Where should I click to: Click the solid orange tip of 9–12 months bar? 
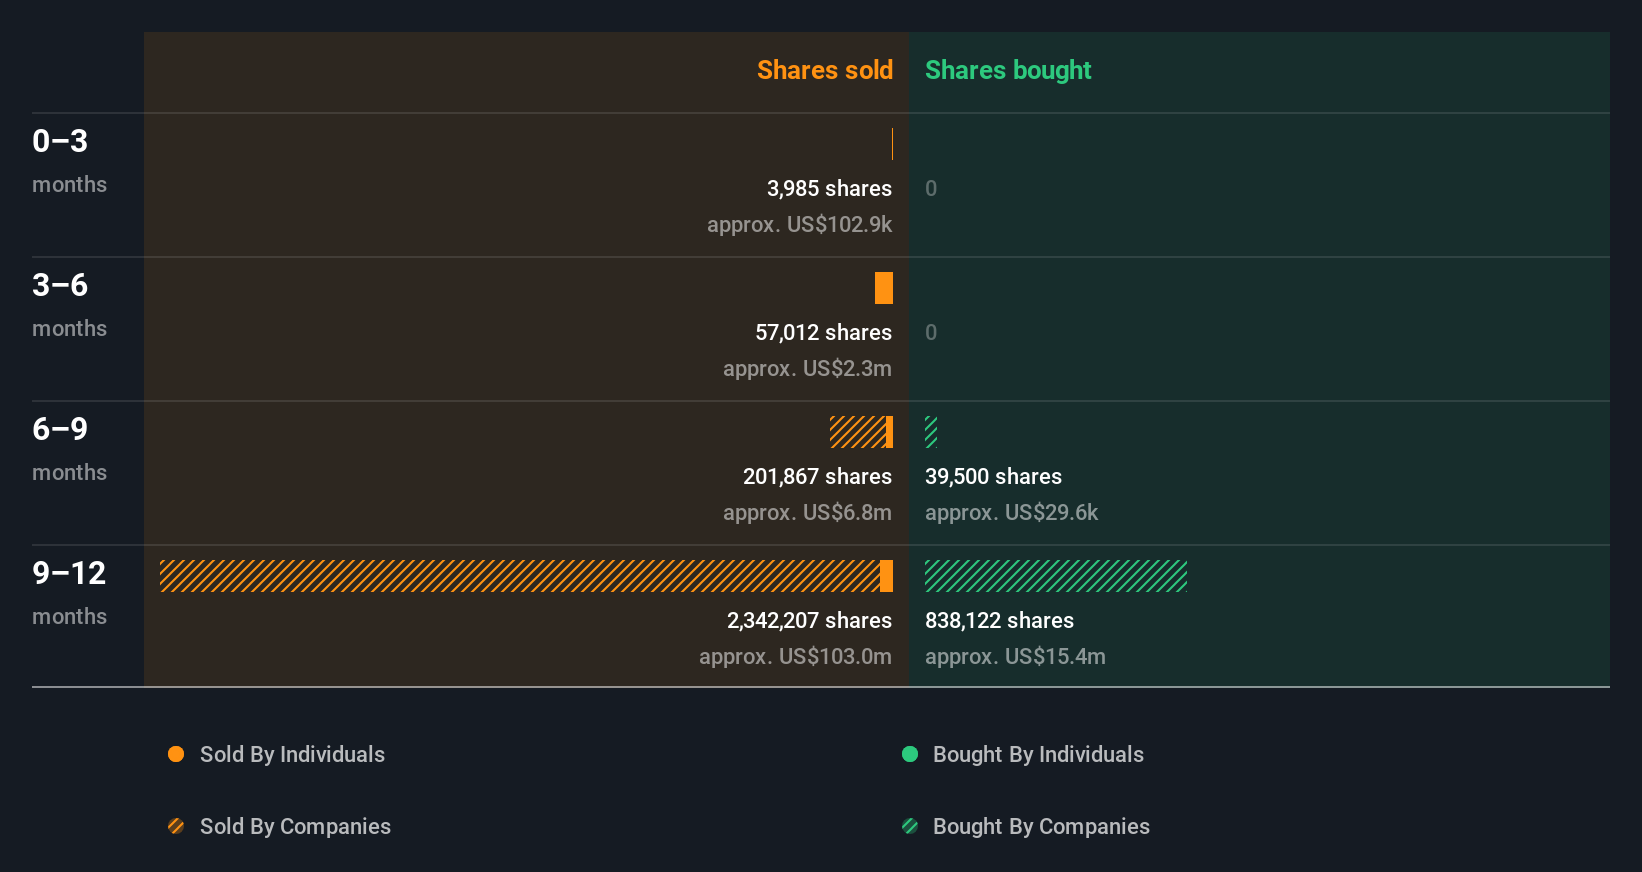click(x=886, y=576)
